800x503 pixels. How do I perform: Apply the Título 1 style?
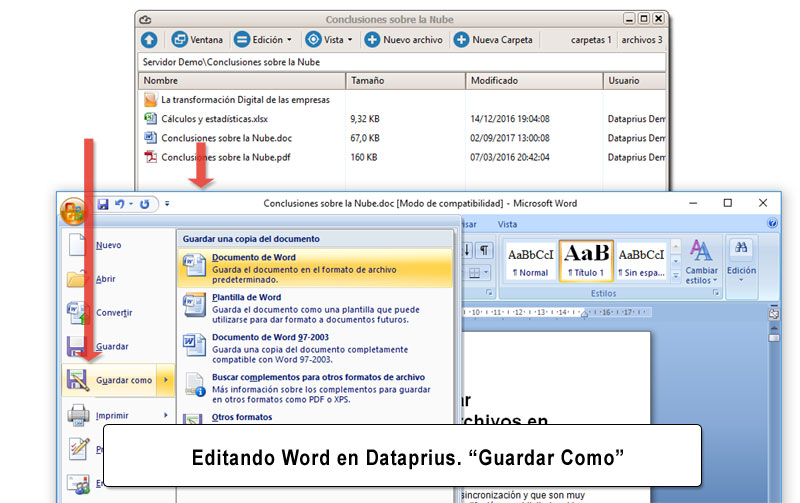586,261
